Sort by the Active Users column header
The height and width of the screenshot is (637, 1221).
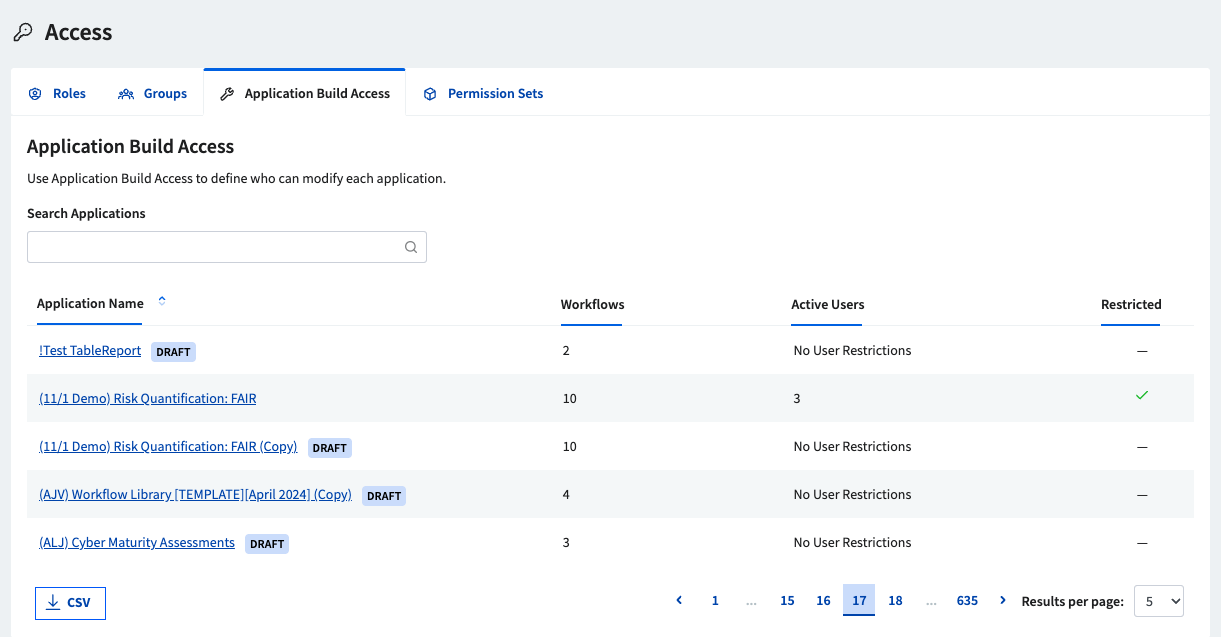827,304
